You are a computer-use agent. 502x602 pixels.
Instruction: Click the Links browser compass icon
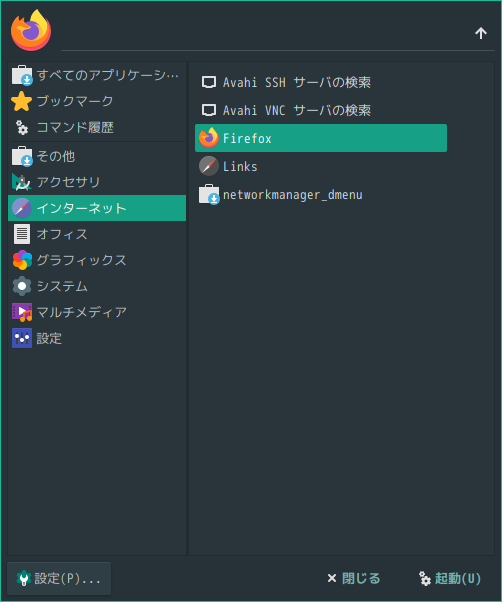point(209,166)
